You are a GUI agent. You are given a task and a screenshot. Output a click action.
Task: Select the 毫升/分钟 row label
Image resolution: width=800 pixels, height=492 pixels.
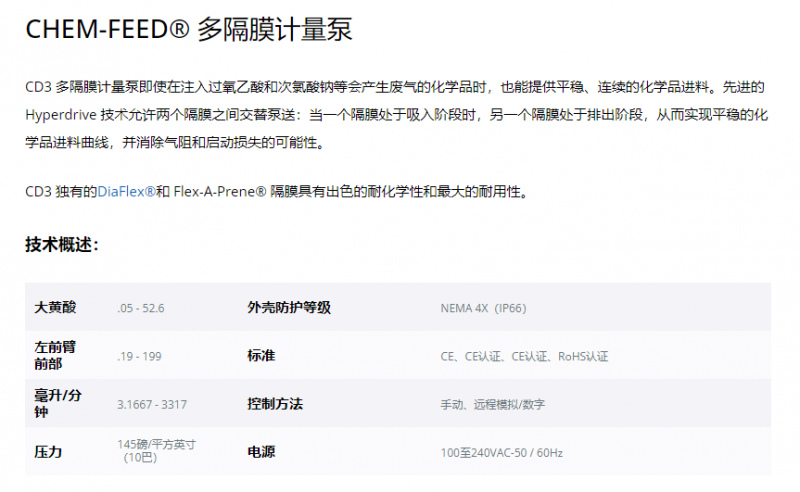pos(55,403)
